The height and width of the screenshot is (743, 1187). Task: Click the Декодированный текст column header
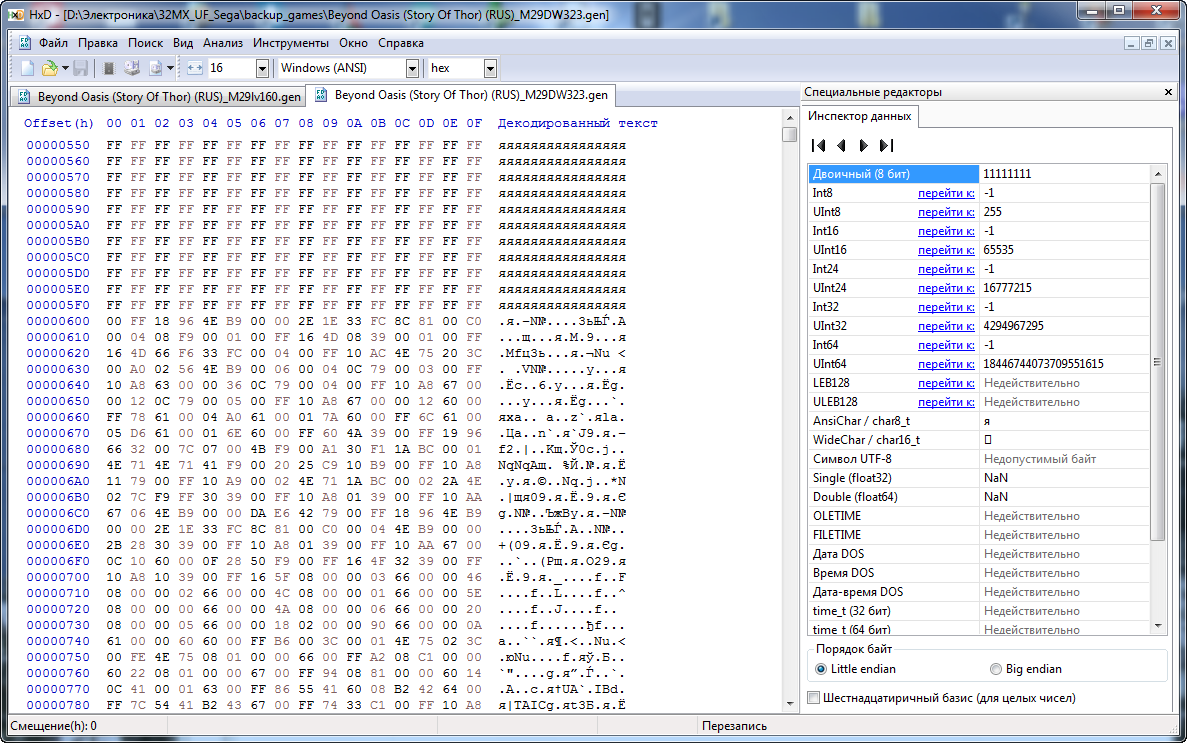tap(578, 123)
